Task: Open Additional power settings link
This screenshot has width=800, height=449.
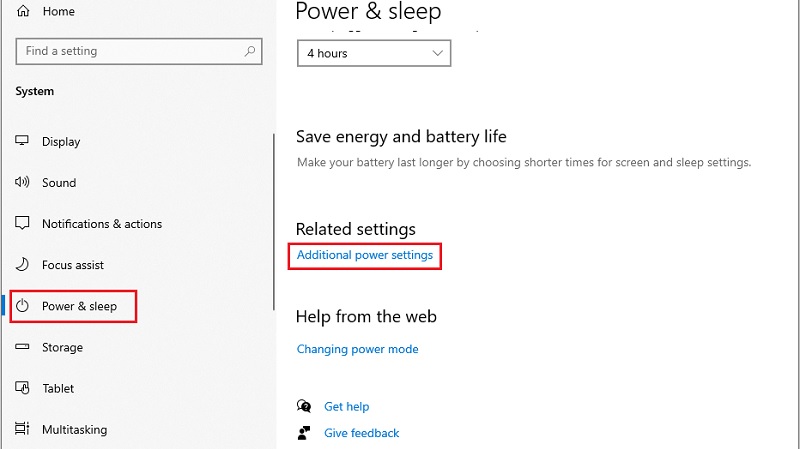Action: pyautogui.click(x=365, y=255)
